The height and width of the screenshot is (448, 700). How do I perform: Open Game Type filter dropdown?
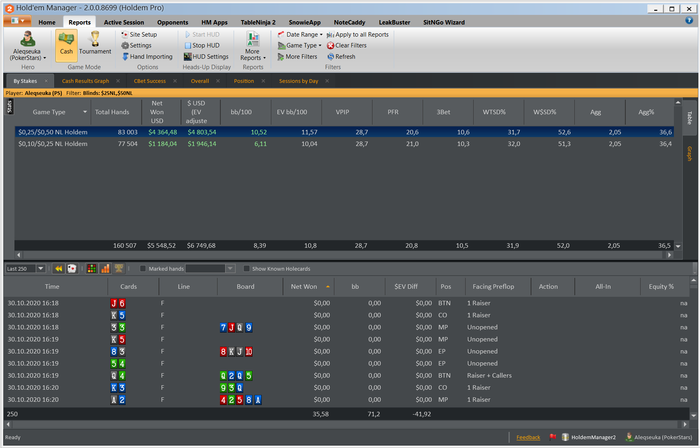(299, 46)
